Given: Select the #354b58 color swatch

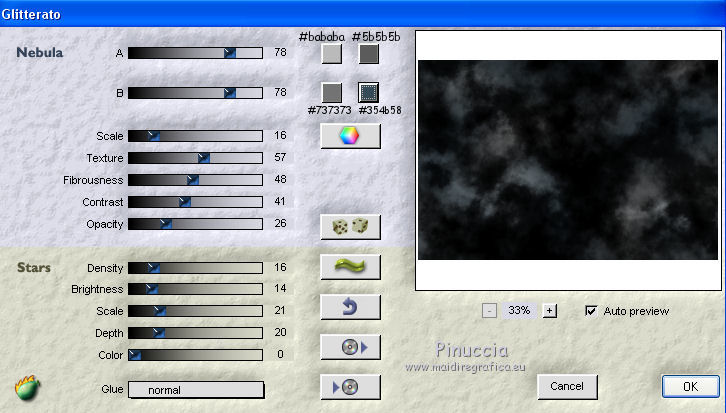Looking at the screenshot, I should 369,93.
